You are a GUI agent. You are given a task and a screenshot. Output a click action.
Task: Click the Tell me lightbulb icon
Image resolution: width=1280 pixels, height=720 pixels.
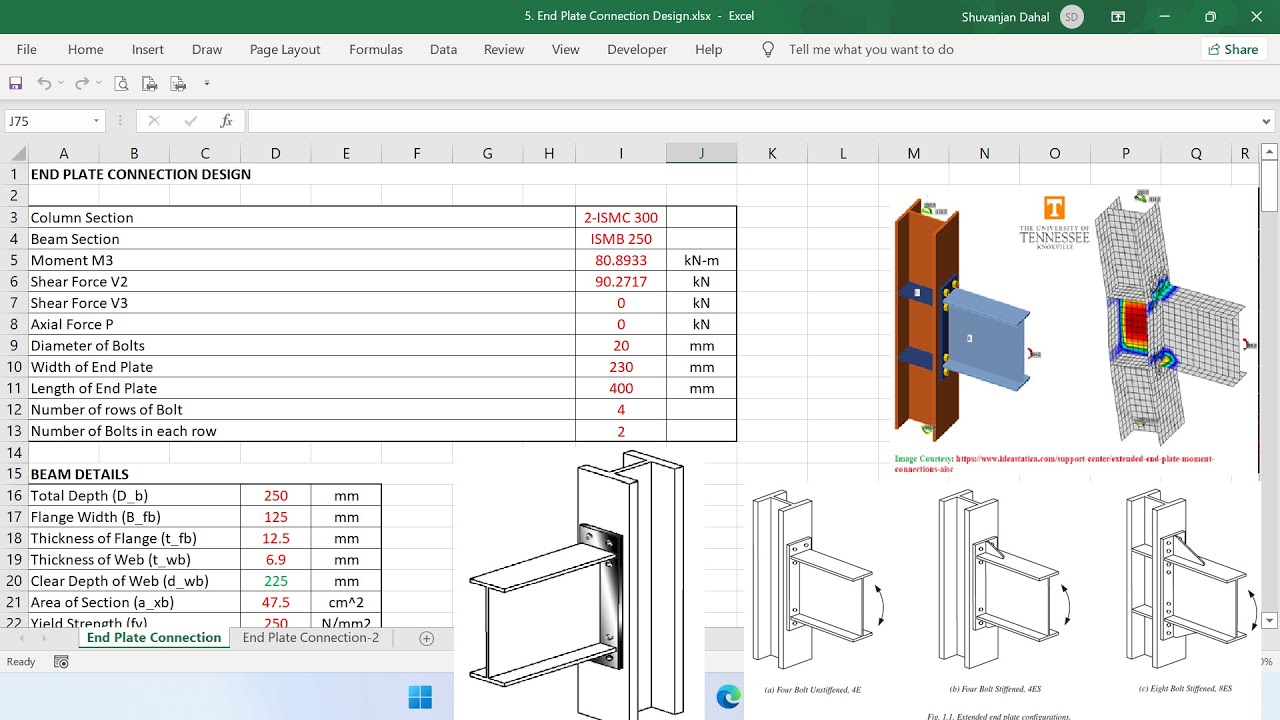click(x=768, y=49)
